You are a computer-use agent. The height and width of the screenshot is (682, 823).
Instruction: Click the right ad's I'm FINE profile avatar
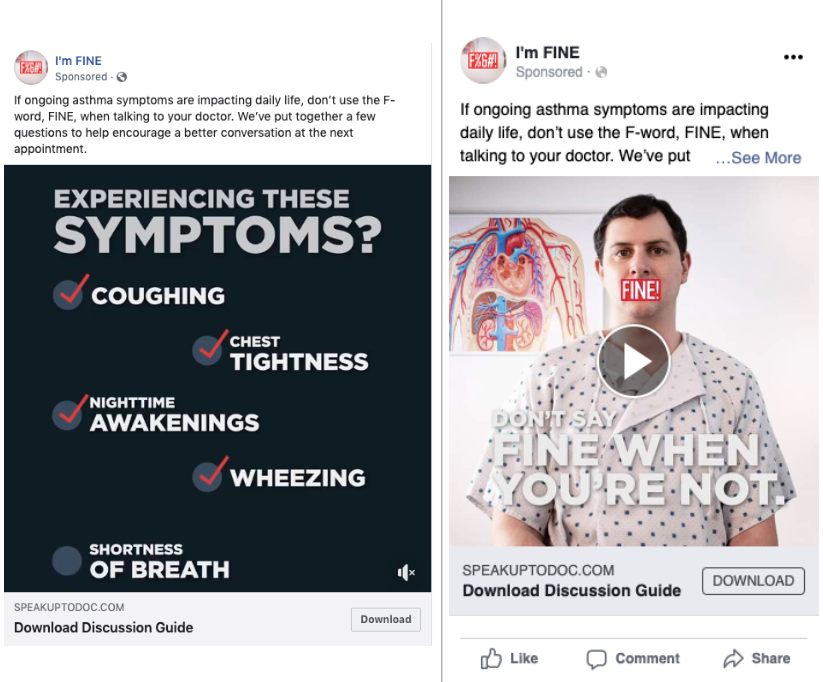pos(482,61)
